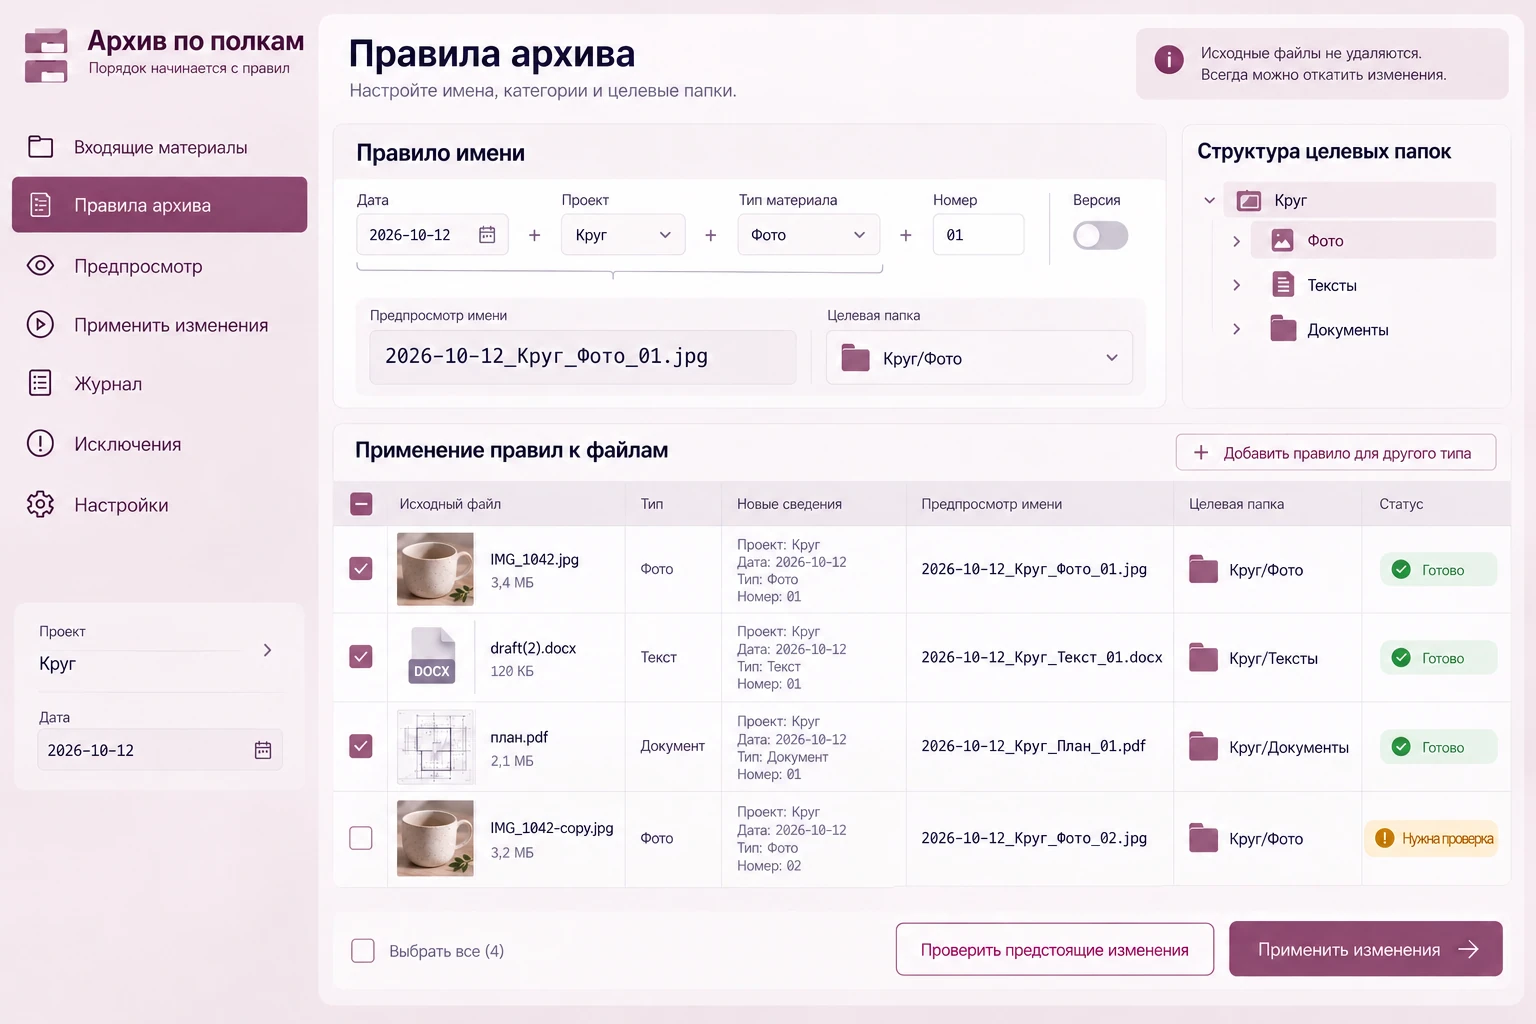Open the Настройки section

point(159,505)
